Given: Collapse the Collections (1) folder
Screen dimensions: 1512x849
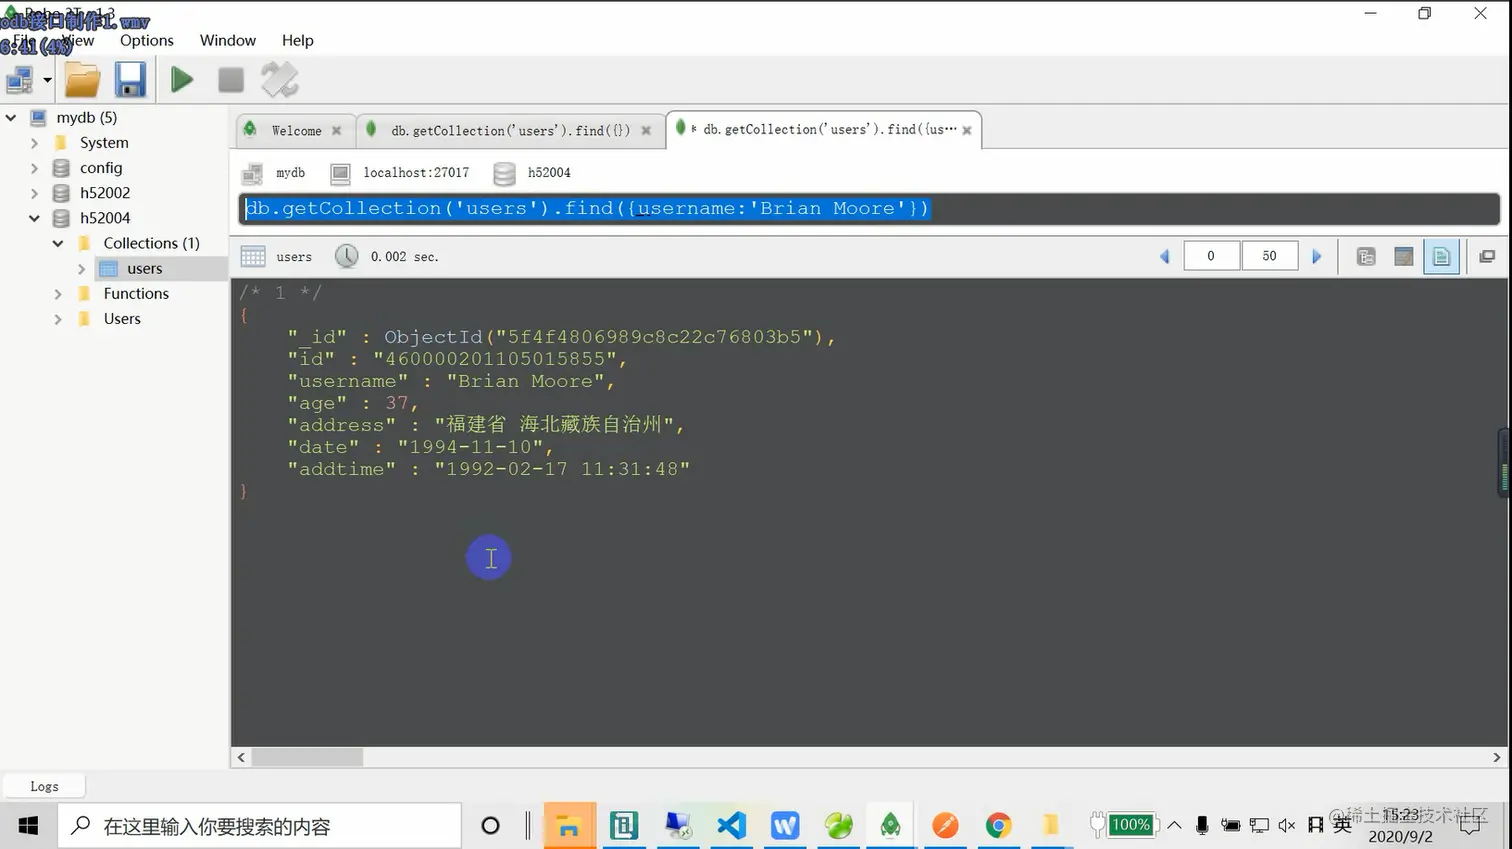Looking at the screenshot, I should 58,243.
